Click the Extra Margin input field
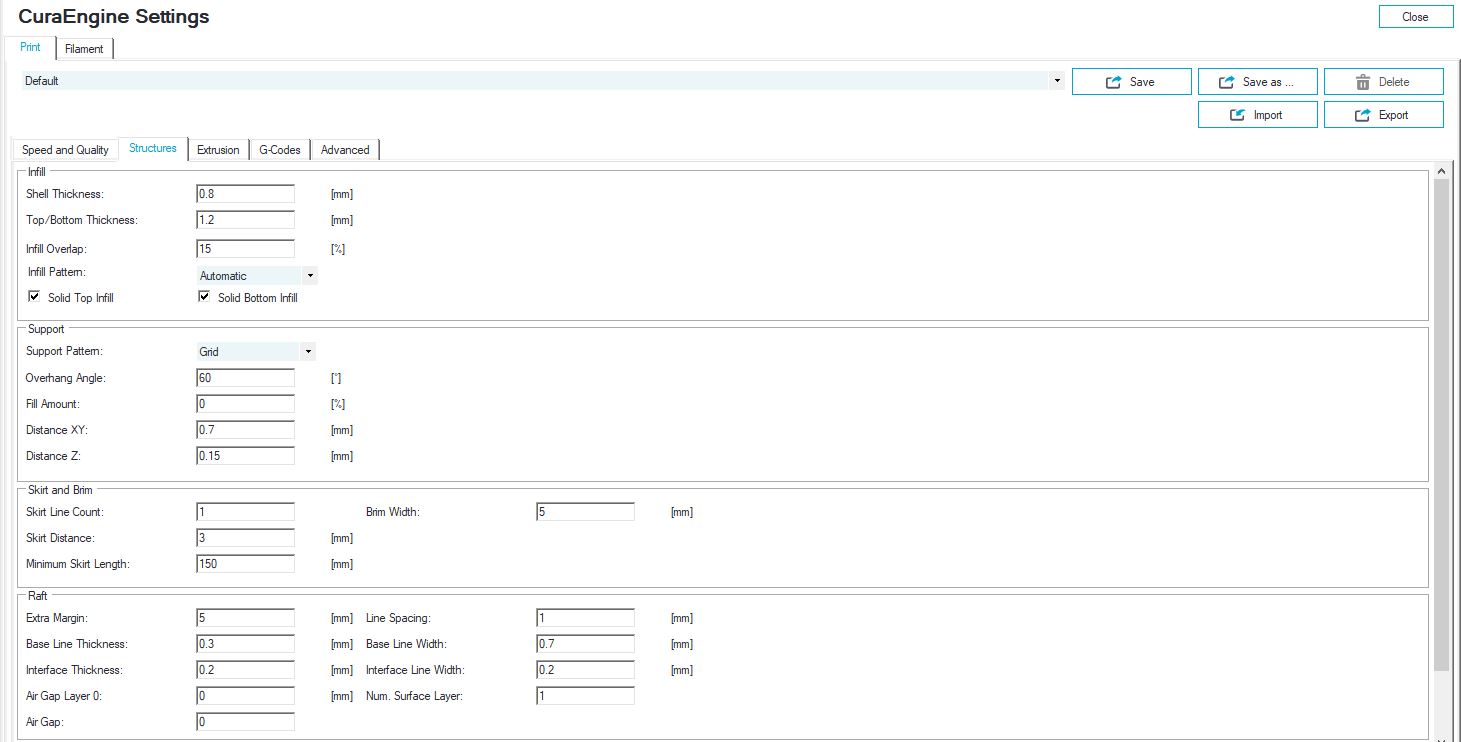Image resolution: width=1461 pixels, height=742 pixels. point(246,618)
